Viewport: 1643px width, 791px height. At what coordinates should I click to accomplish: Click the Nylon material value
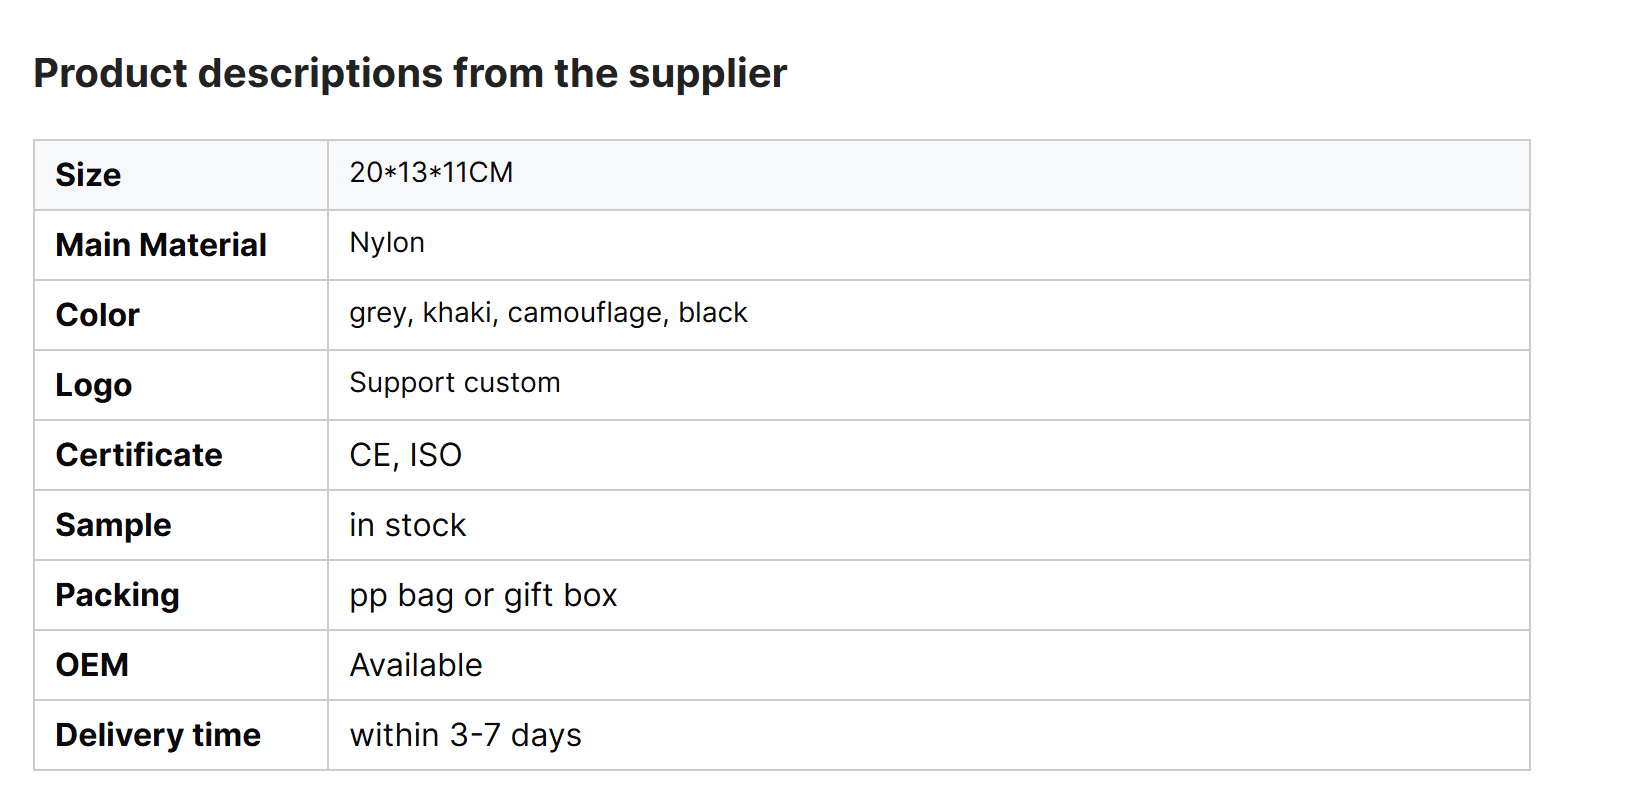pyautogui.click(x=387, y=243)
